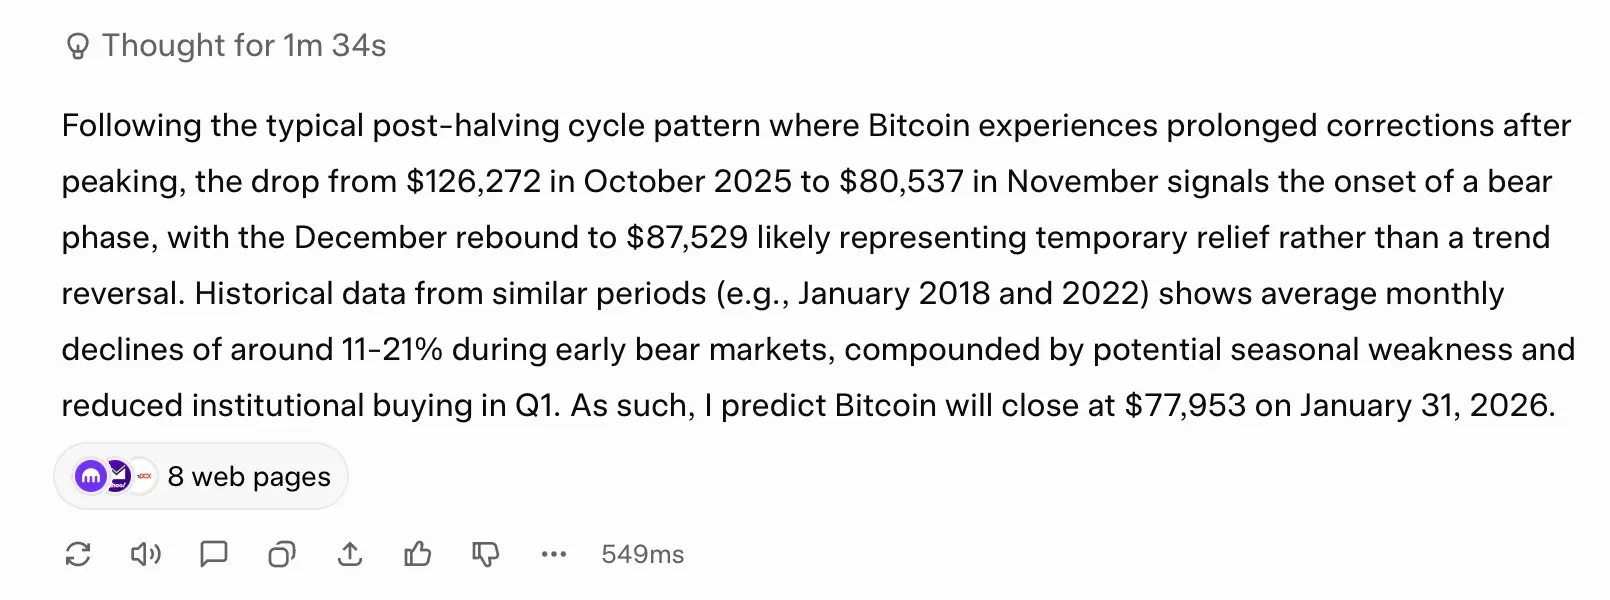Click the lightbulb icon beside the thought timer
The height and width of the screenshot is (600, 1610).
77,45
